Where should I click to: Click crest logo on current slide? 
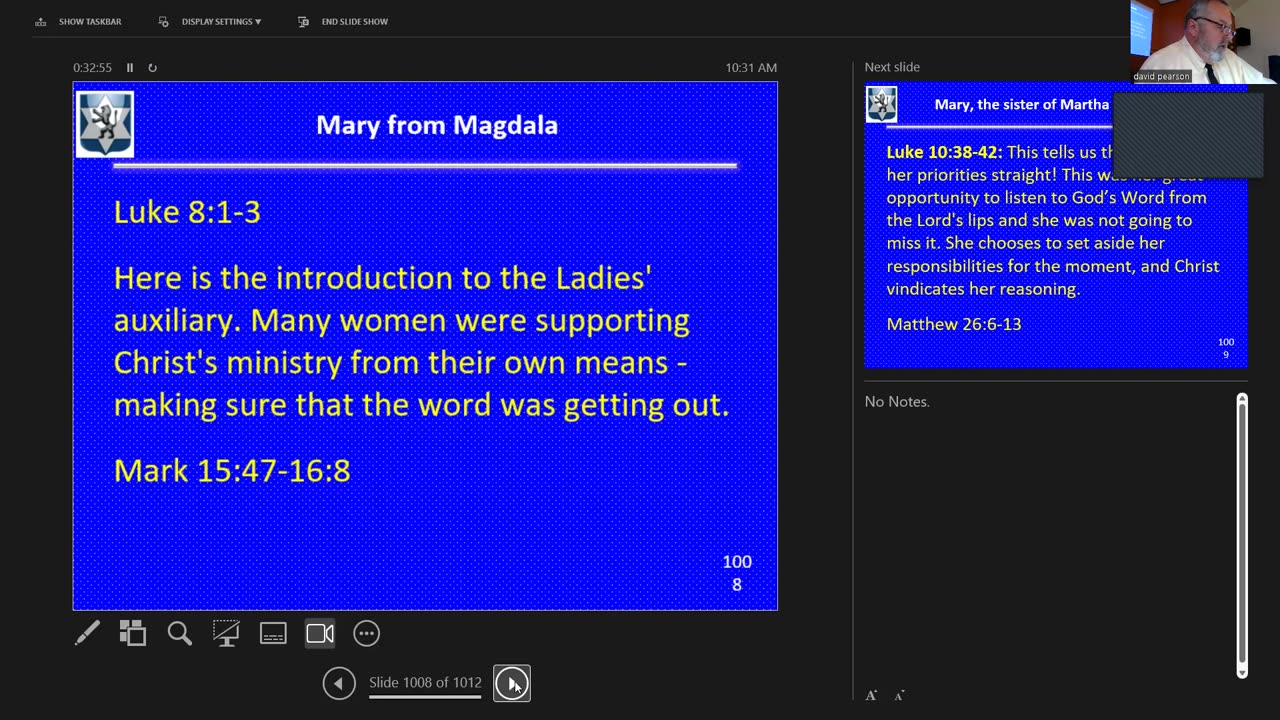click(x=105, y=124)
